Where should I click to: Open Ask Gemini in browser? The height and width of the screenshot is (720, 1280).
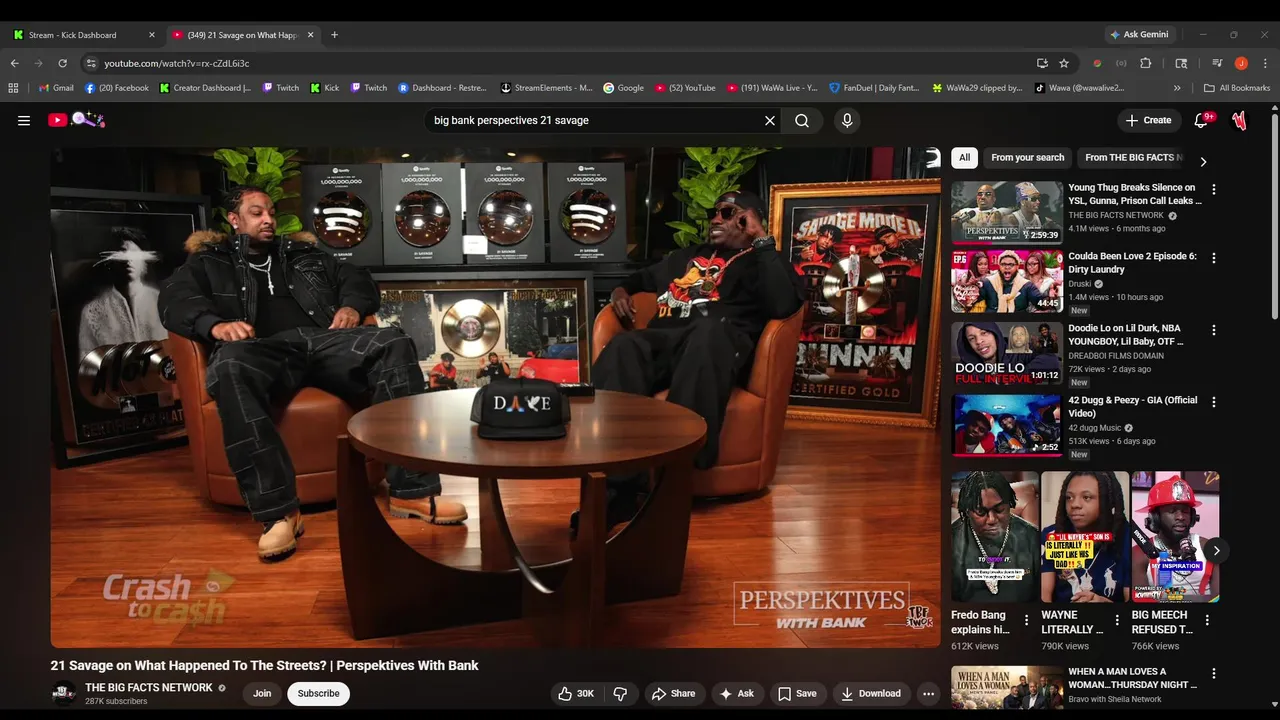(1140, 34)
